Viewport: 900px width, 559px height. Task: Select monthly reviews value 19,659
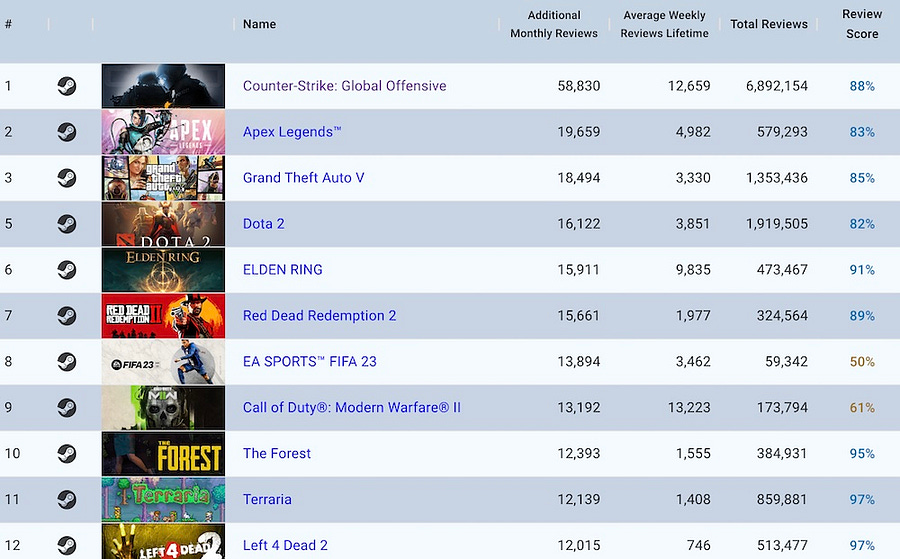coord(579,132)
